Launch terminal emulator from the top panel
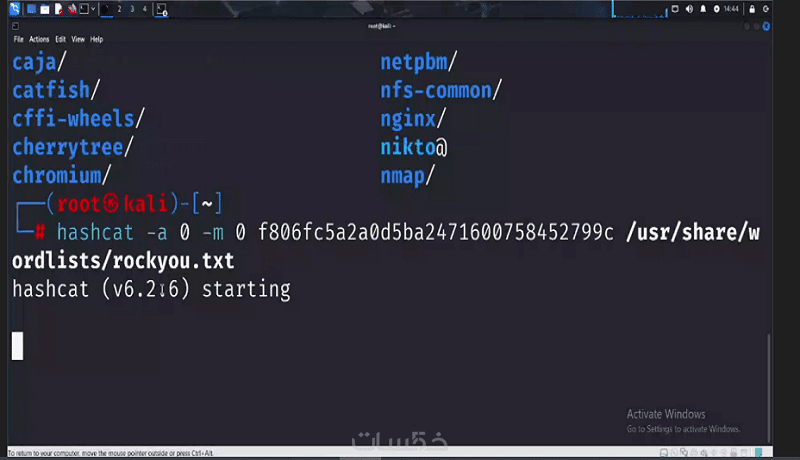 click(84, 9)
